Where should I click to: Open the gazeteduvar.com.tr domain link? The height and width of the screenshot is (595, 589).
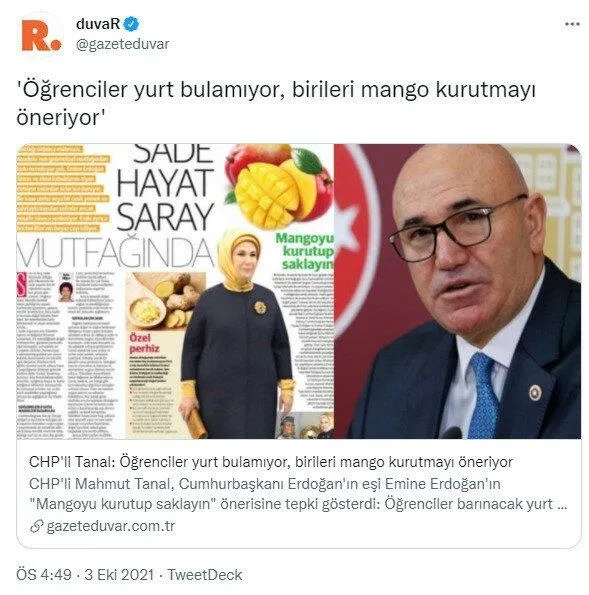point(110,526)
